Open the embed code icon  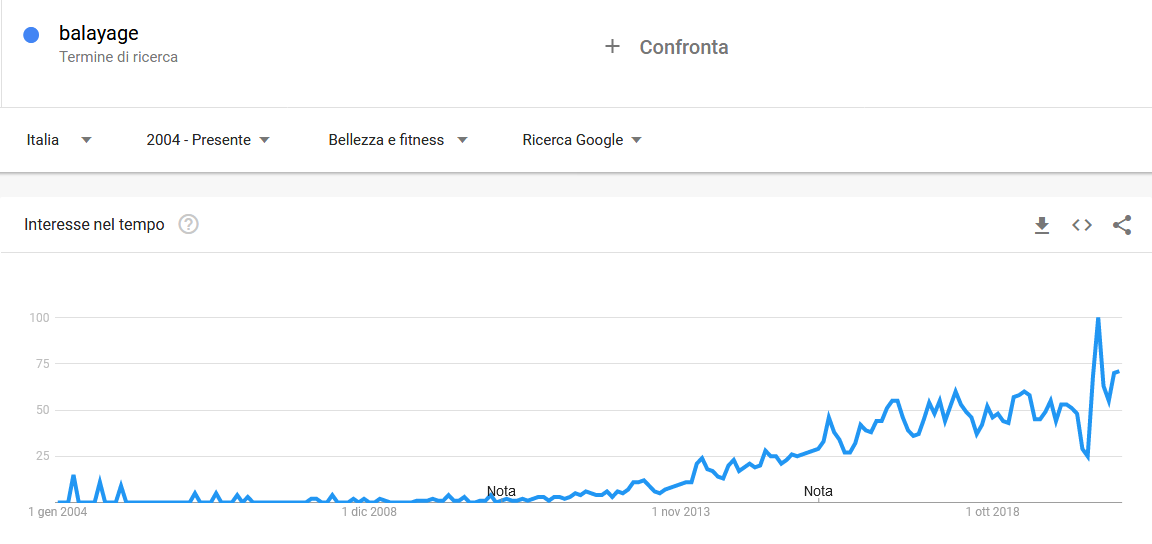click(x=1081, y=225)
